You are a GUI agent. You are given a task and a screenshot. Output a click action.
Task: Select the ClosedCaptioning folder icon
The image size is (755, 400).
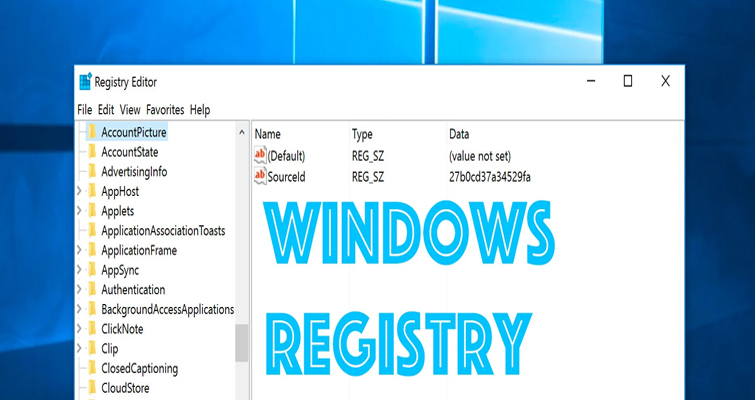click(x=92, y=369)
